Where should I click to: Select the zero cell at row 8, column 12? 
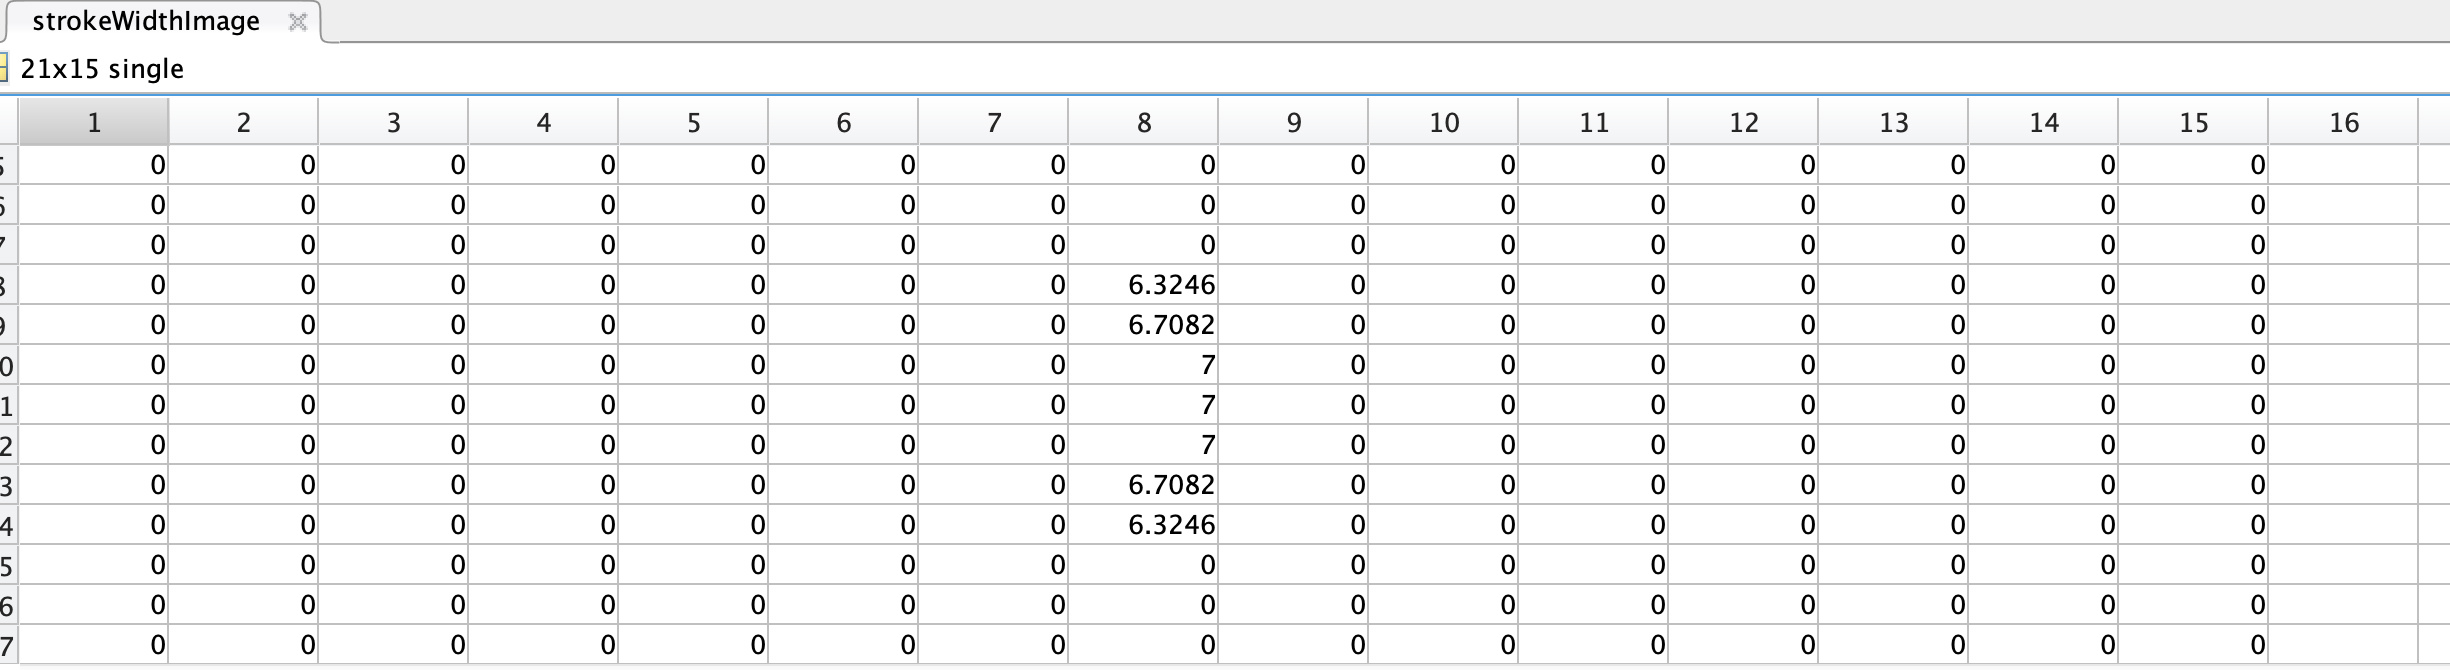(1744, 285)
